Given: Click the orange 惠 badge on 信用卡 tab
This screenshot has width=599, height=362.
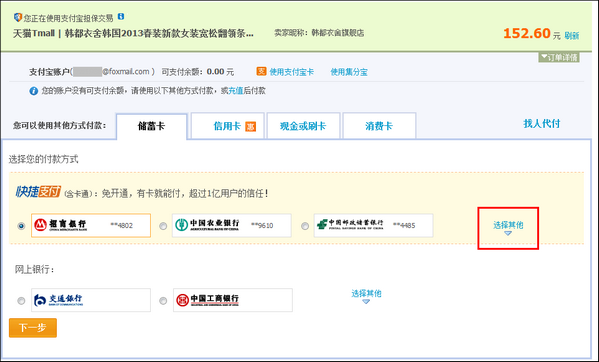Looking at the screenshot, I should point(250,126).
